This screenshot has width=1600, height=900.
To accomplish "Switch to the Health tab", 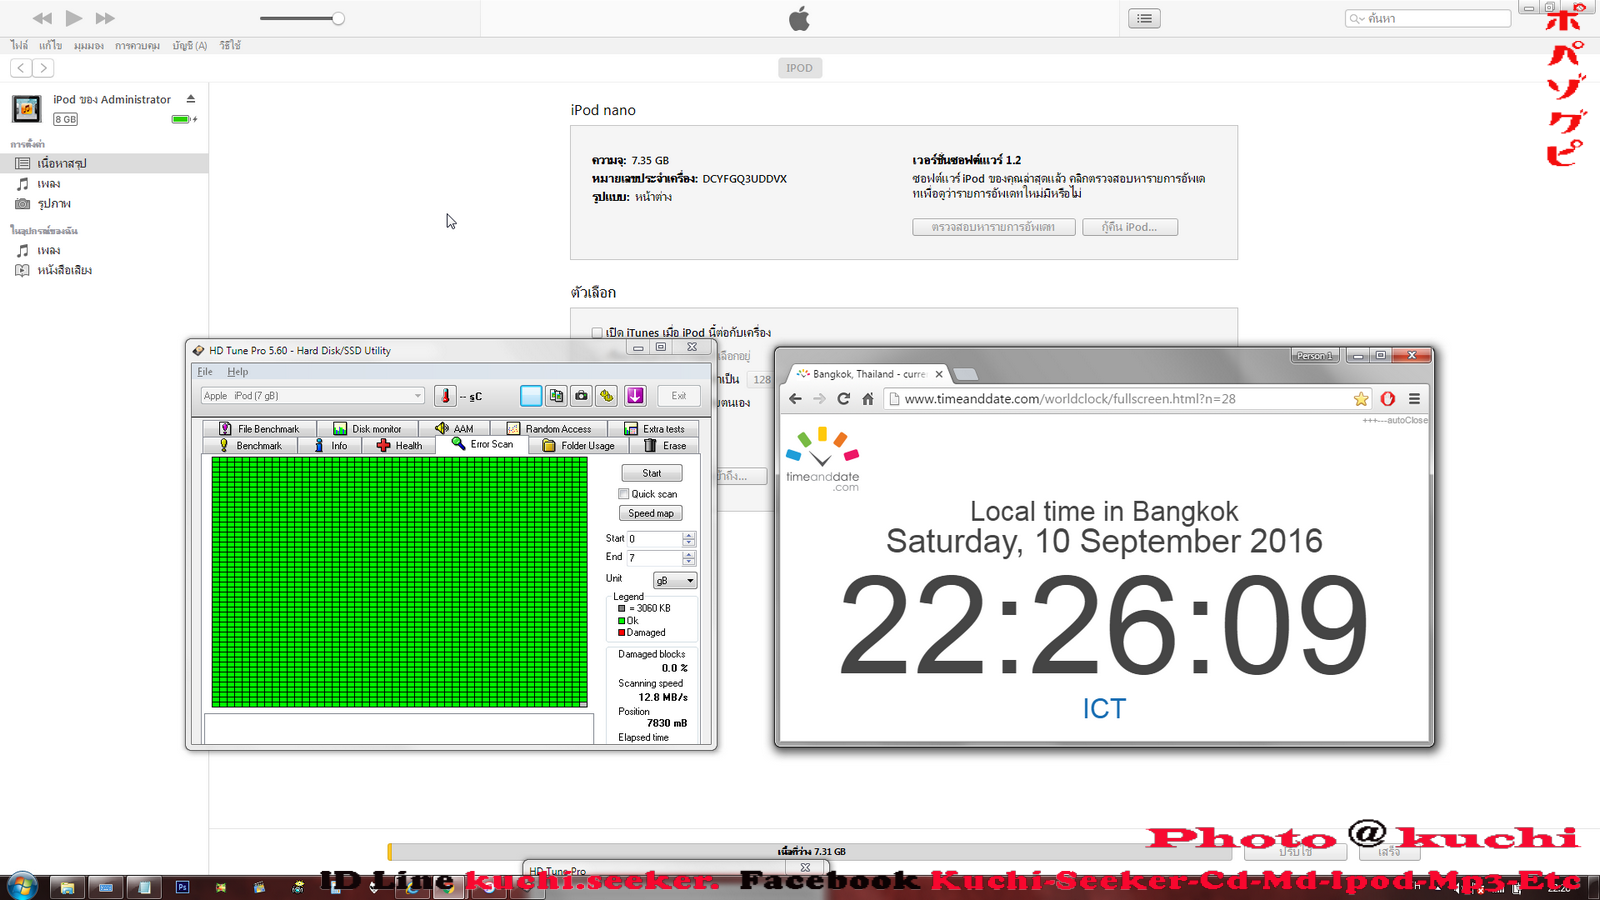I will pyautogui.click(x=399, y=446).
